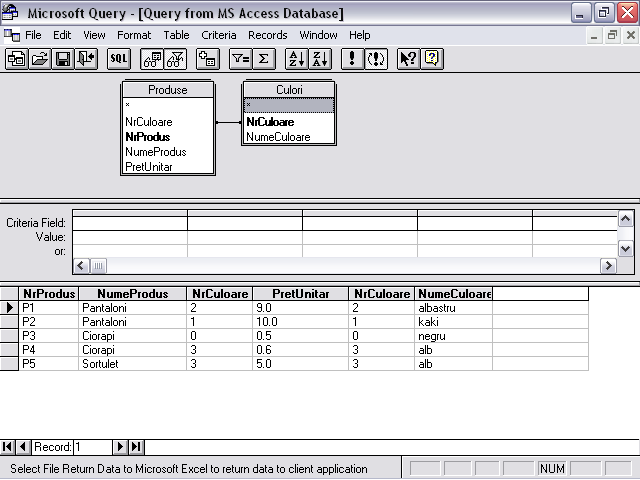Click the Return Data door icon

pyautogui.click(x=86, y=59)
